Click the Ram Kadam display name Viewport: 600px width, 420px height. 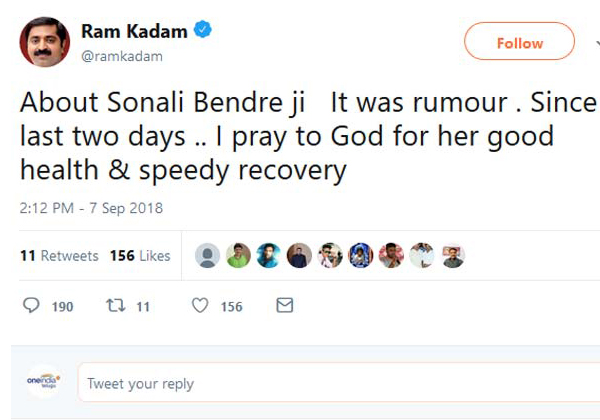(134, 31)
